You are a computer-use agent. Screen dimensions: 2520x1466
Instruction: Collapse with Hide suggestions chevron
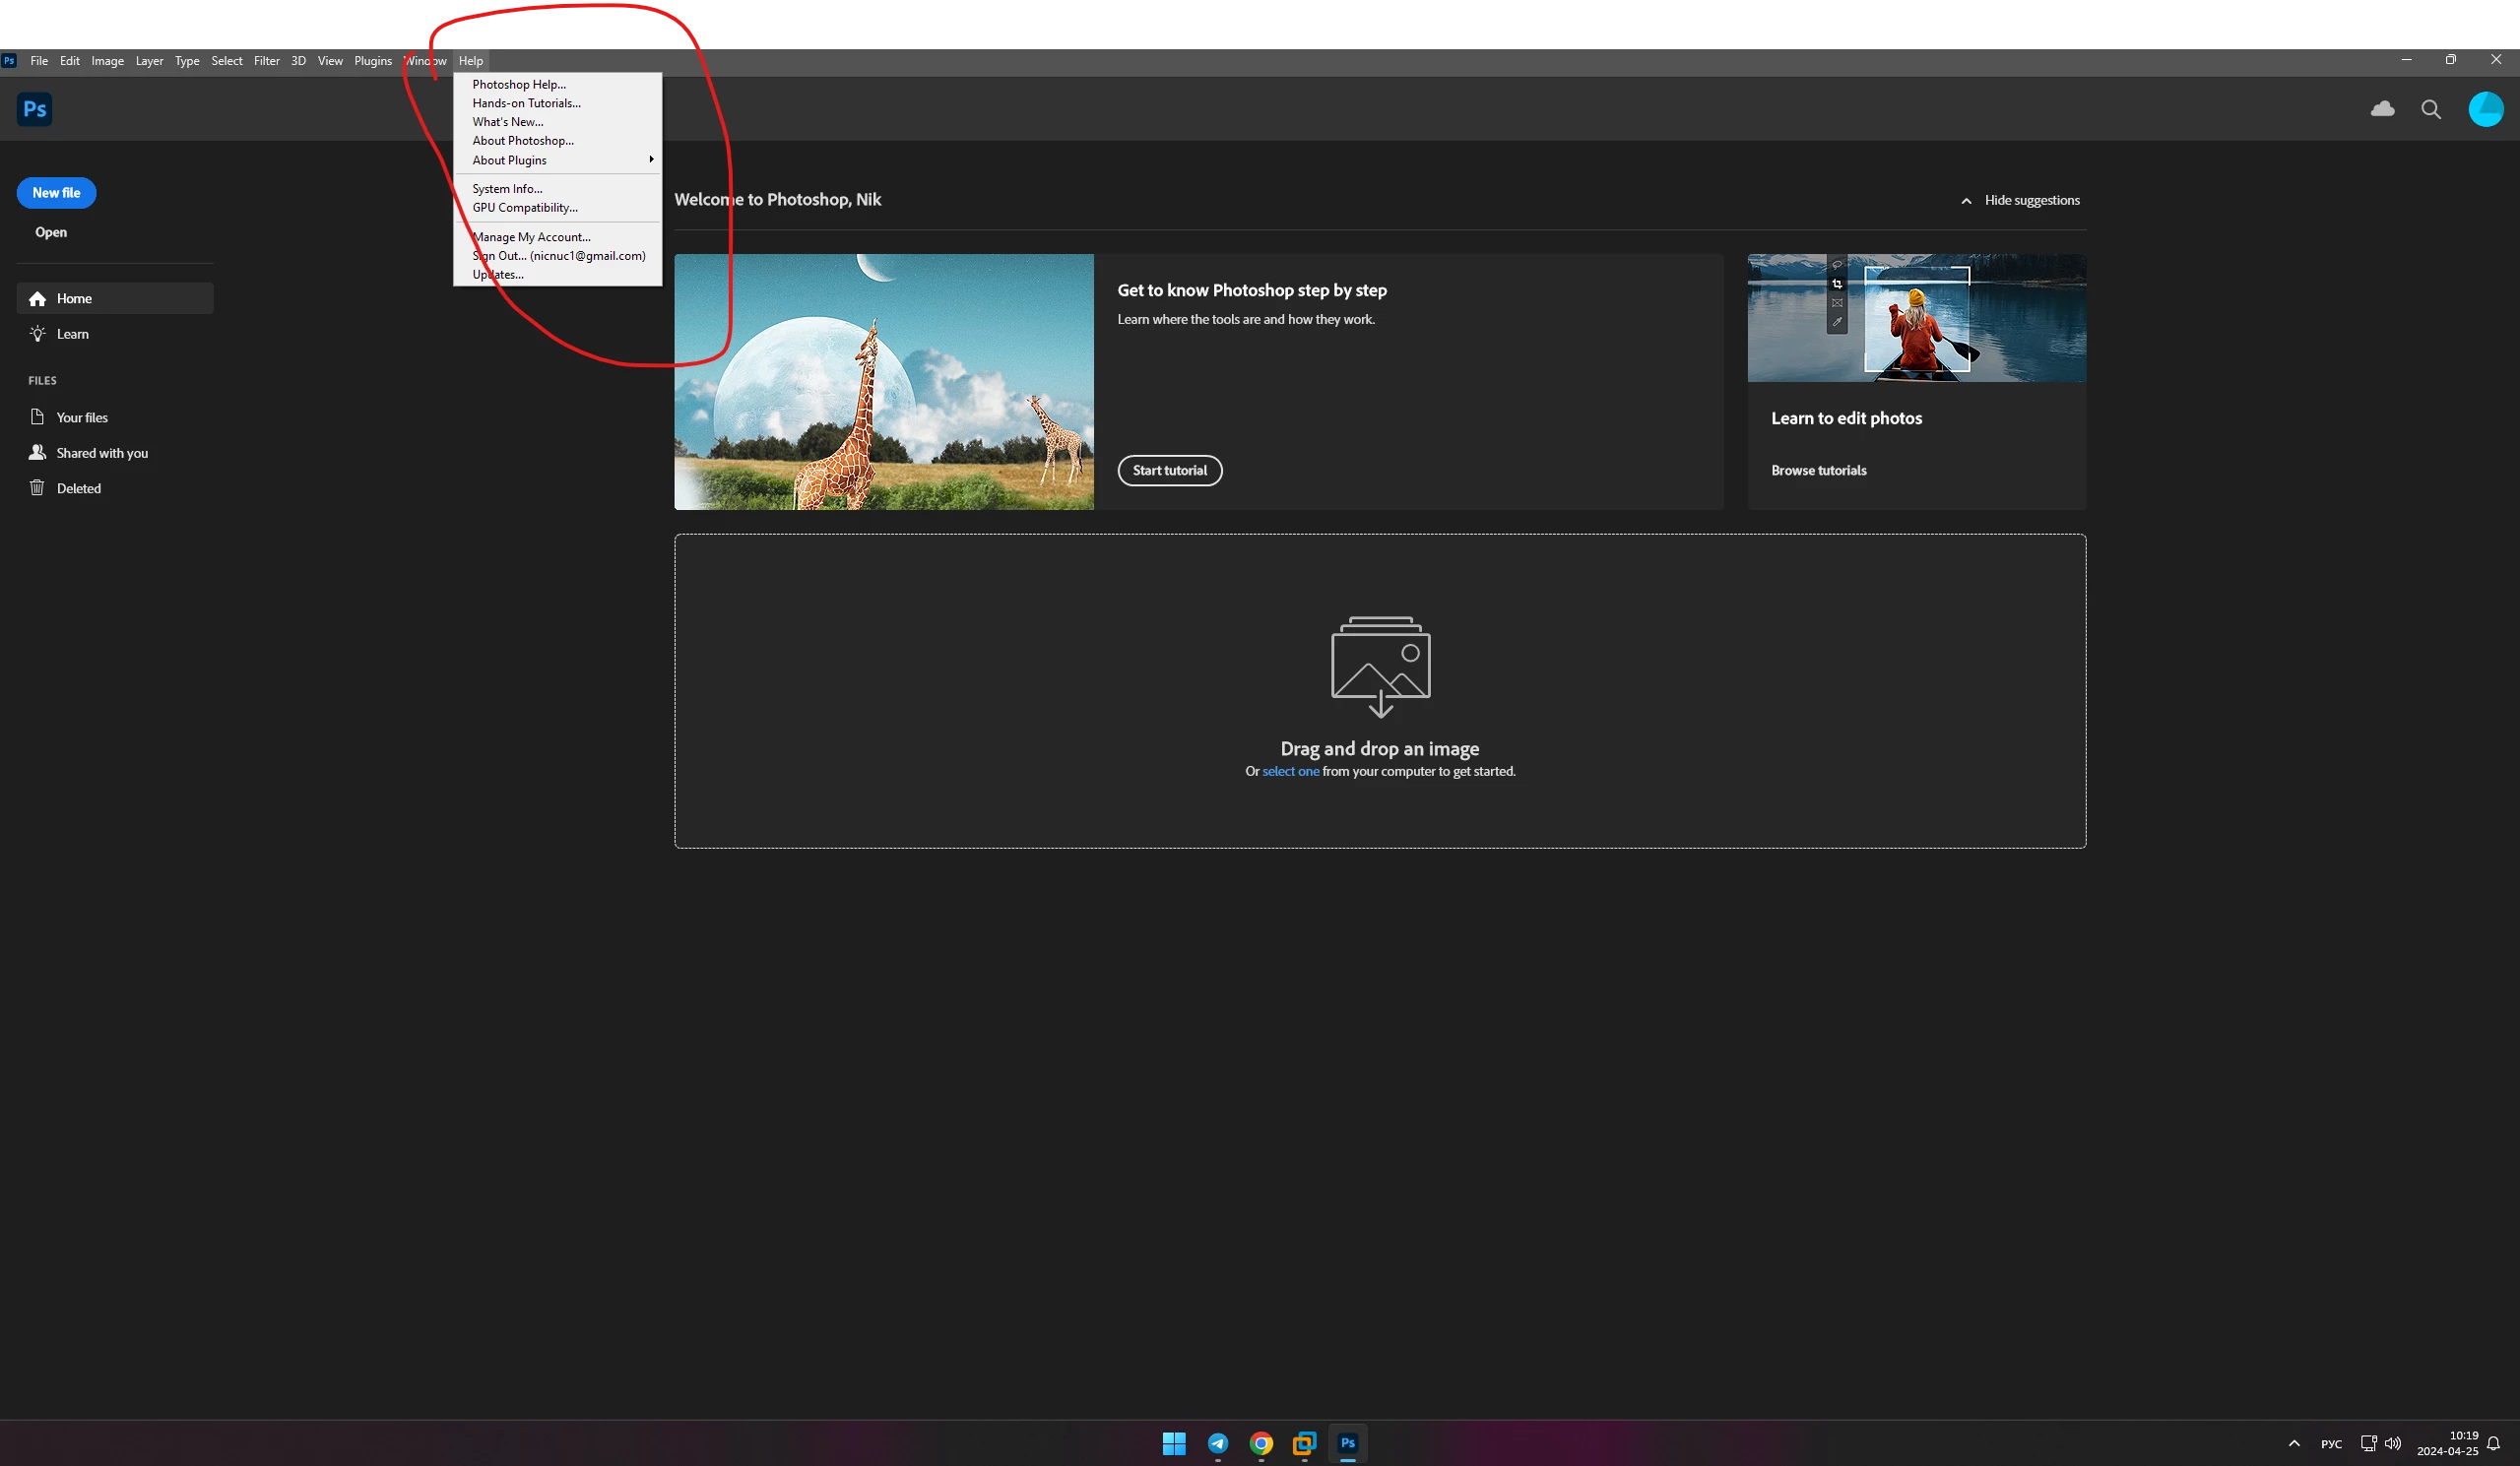tap(1966, 201)
